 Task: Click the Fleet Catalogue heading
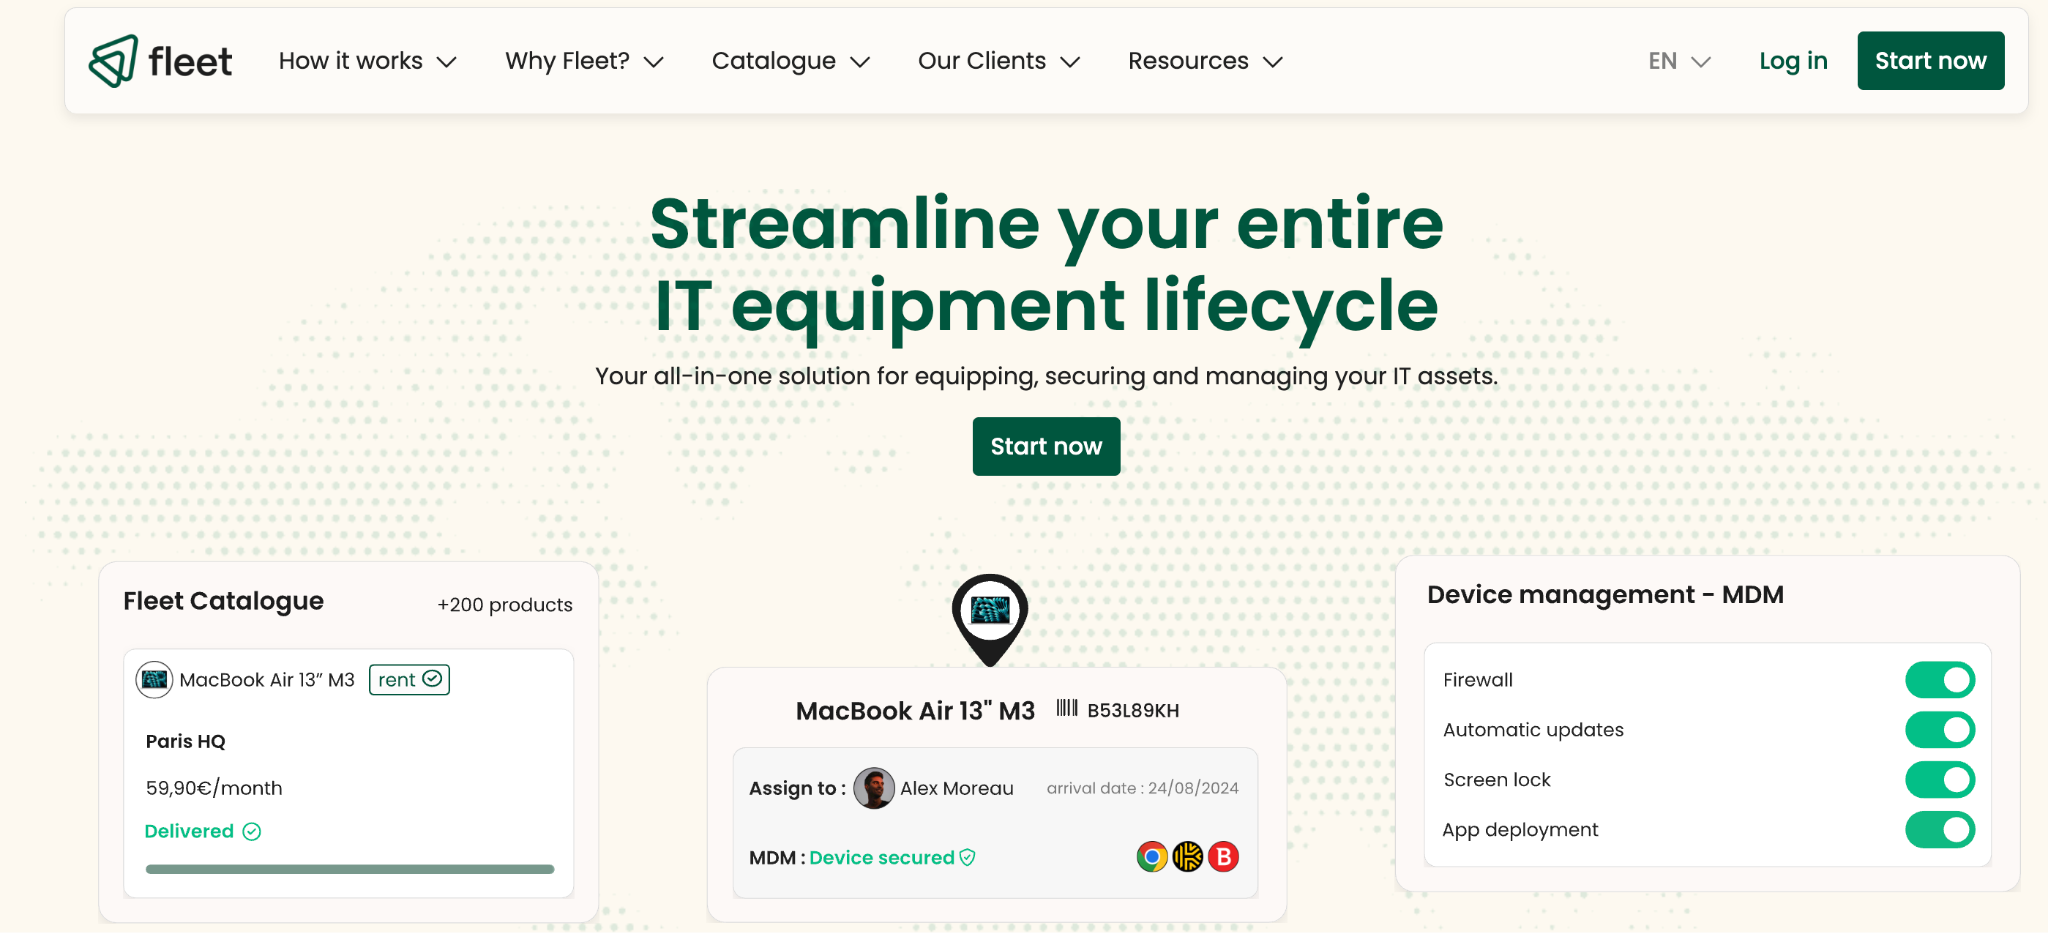coord(224,601)
